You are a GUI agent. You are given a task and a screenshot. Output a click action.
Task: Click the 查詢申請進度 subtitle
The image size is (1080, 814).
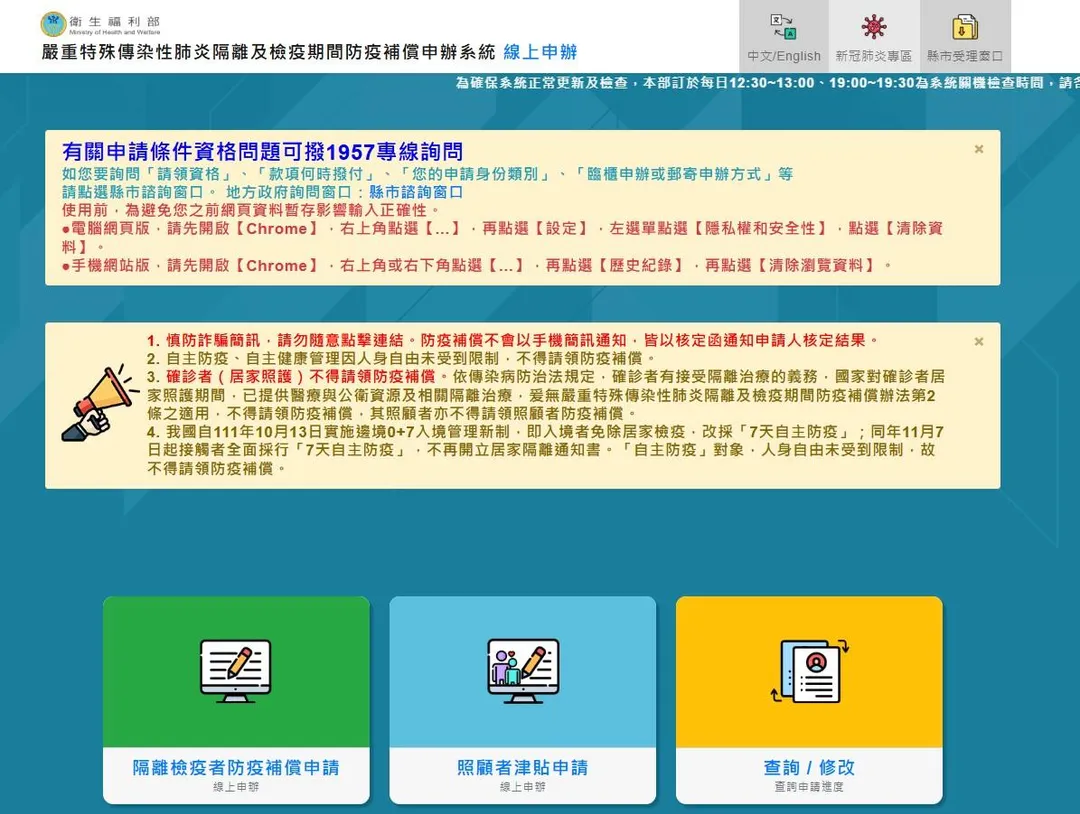pyautogui.click(x=809, y=786)
